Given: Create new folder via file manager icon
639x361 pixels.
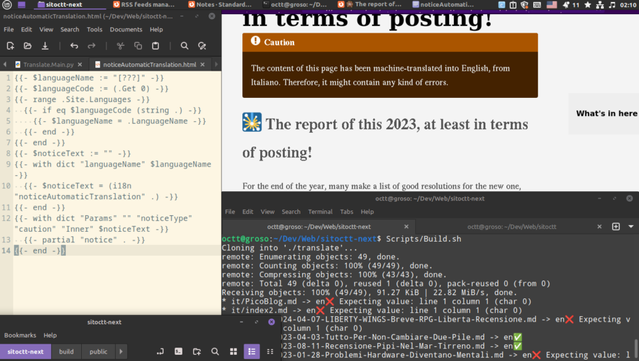Looking at the screenshot, I should [197, 351].
